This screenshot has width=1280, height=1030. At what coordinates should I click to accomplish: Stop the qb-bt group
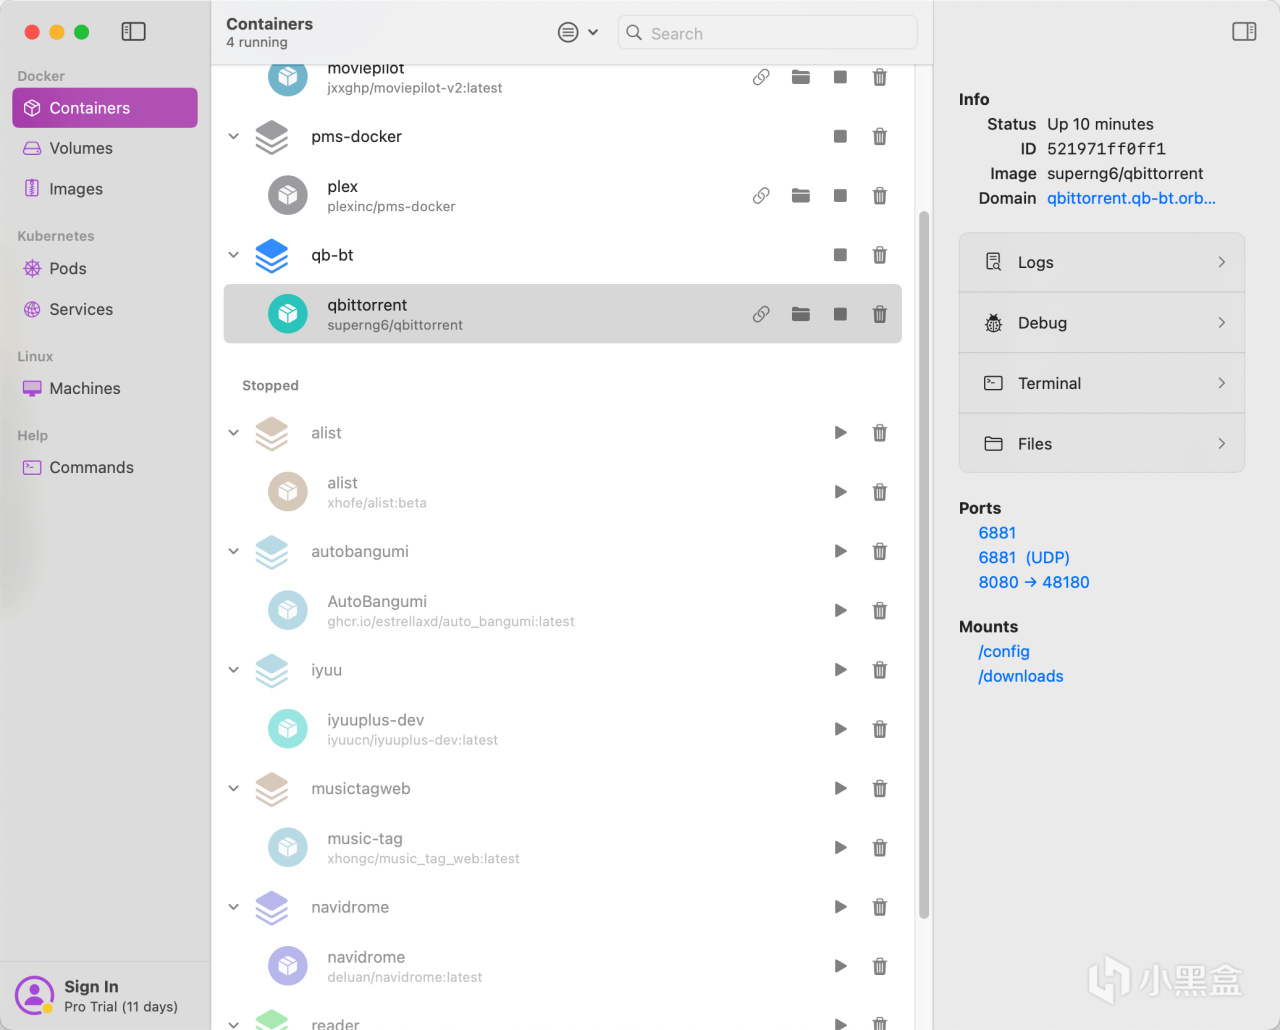point(840,255)
